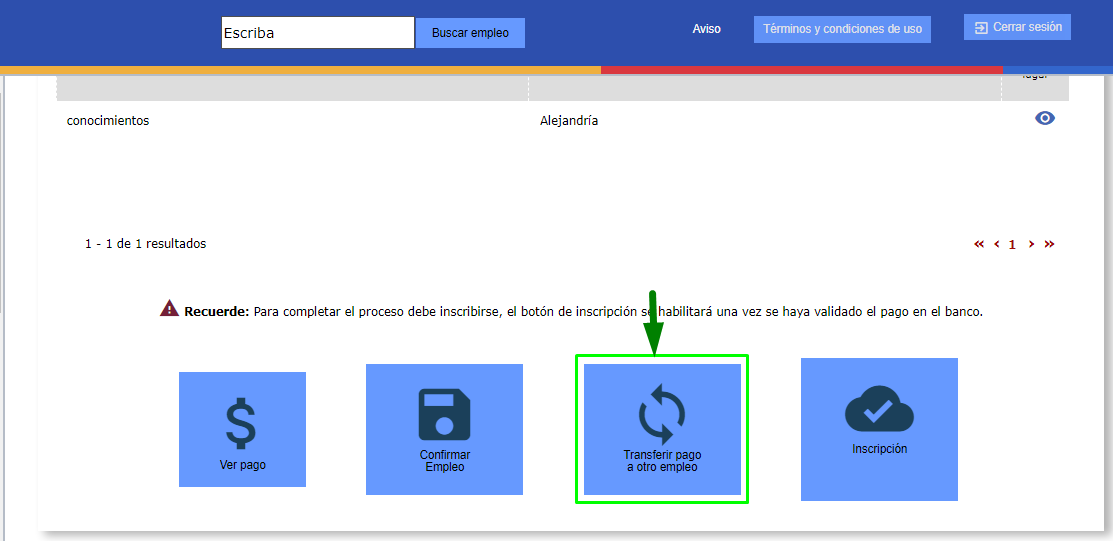
Task: Click the orange stripe under the header
Action: click(x=300, y=70)
